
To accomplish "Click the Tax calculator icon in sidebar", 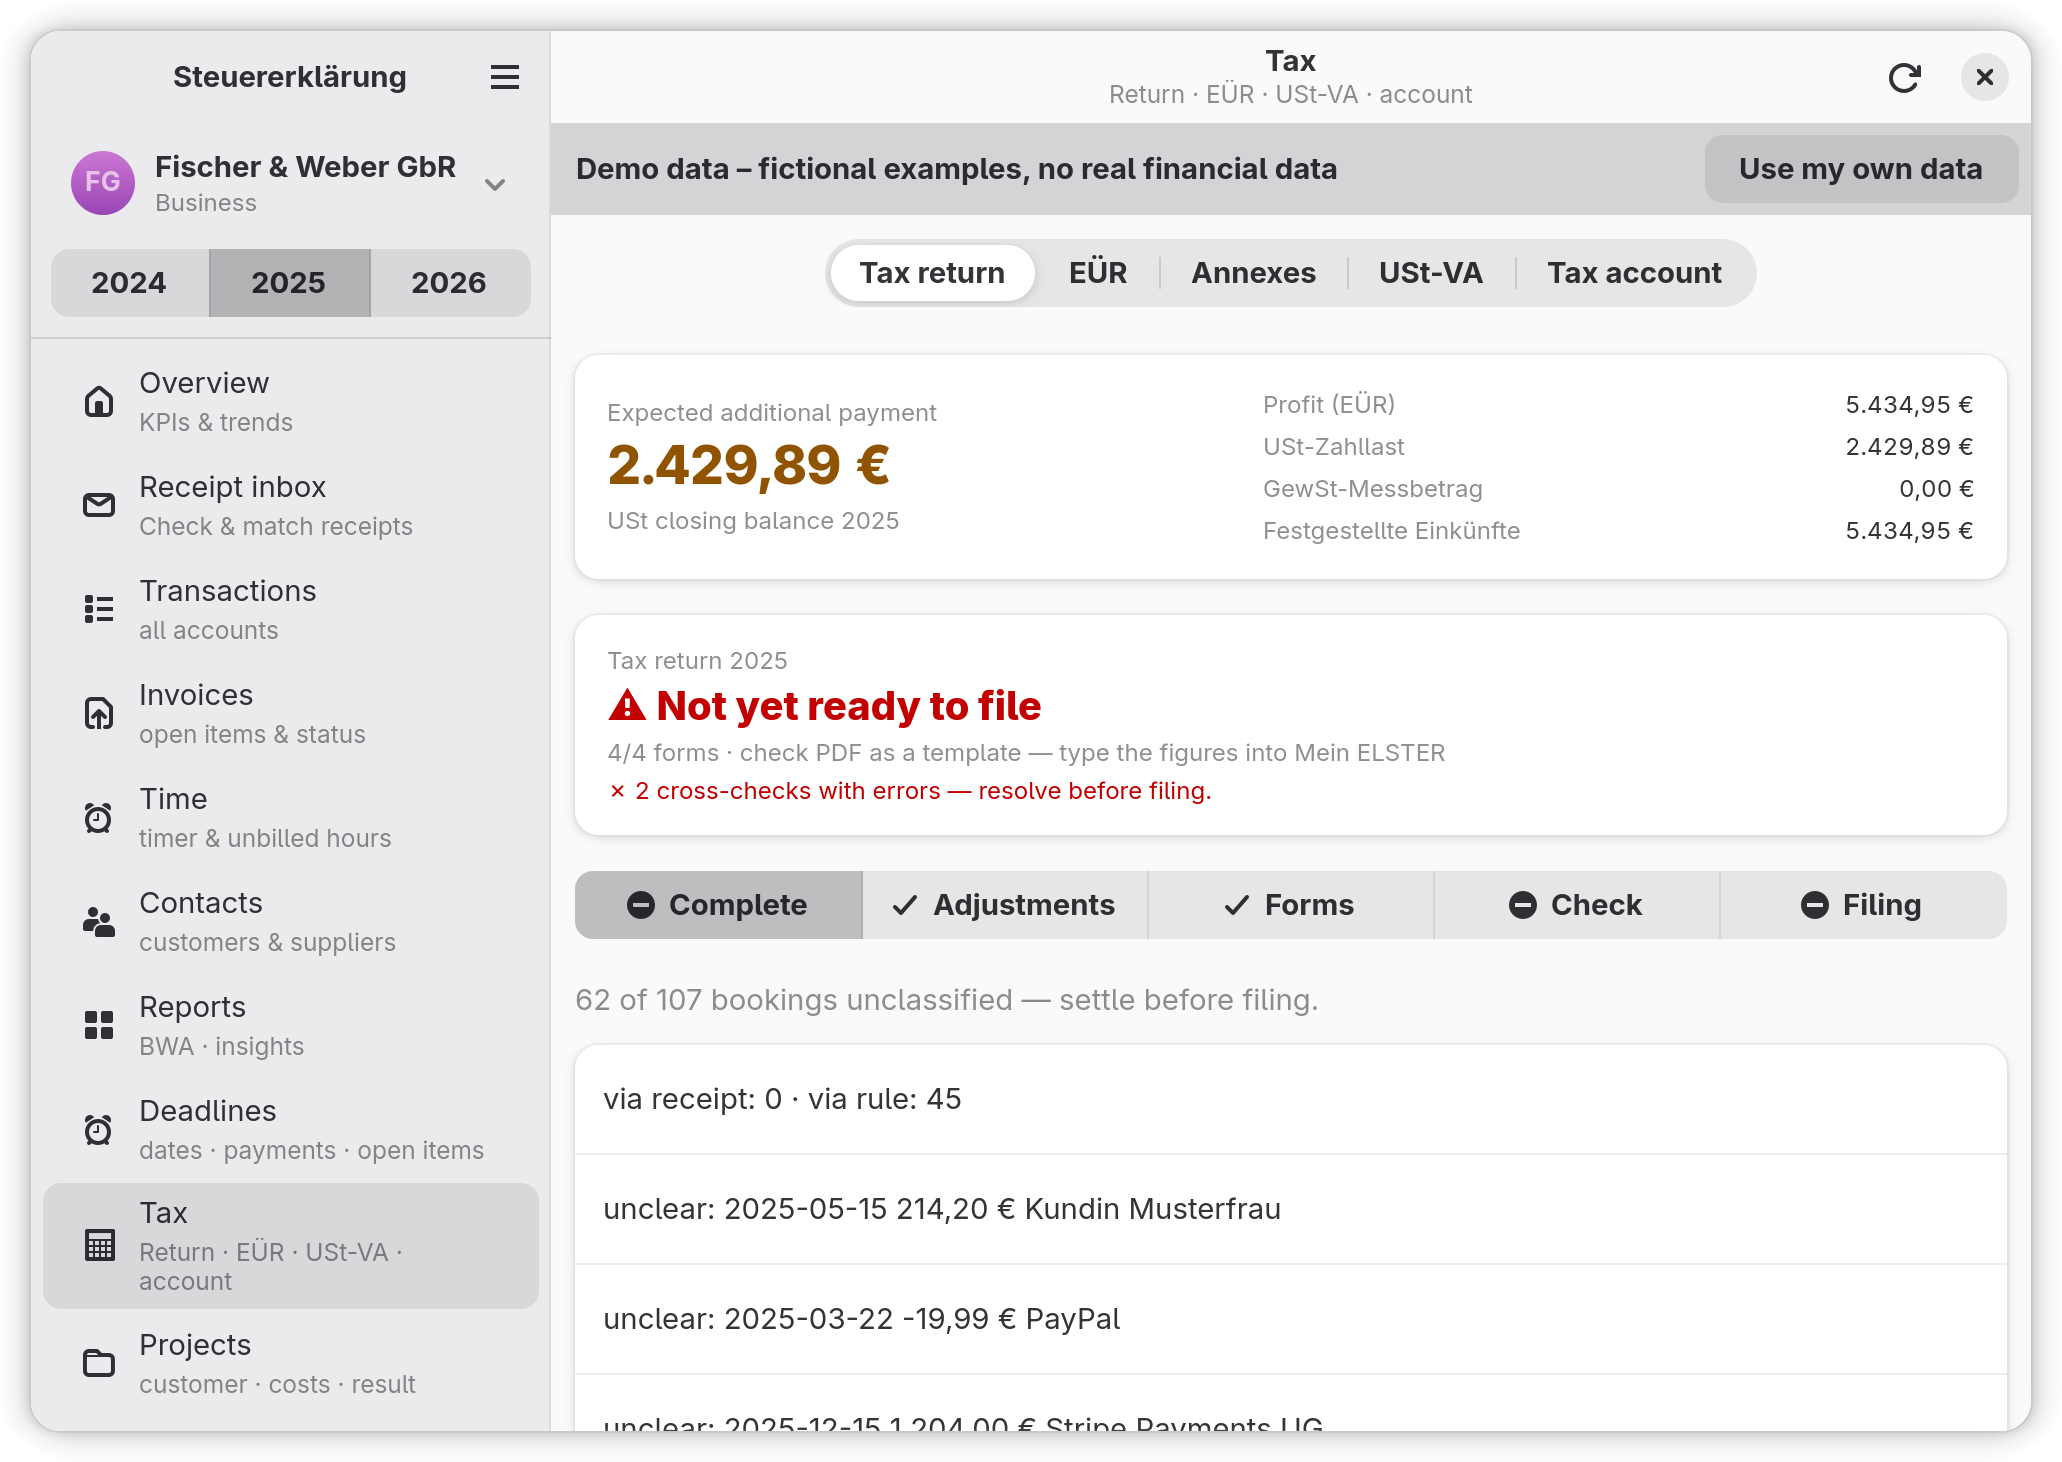I will point(99,1245).
